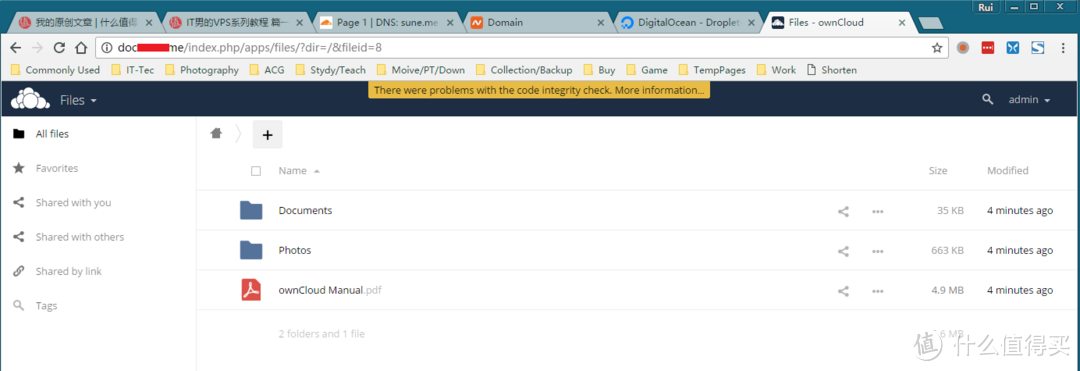This screenshot has height=371, width=1080.
Task: Select Favorites in the sidebar
Action: (x=56, y=168)
